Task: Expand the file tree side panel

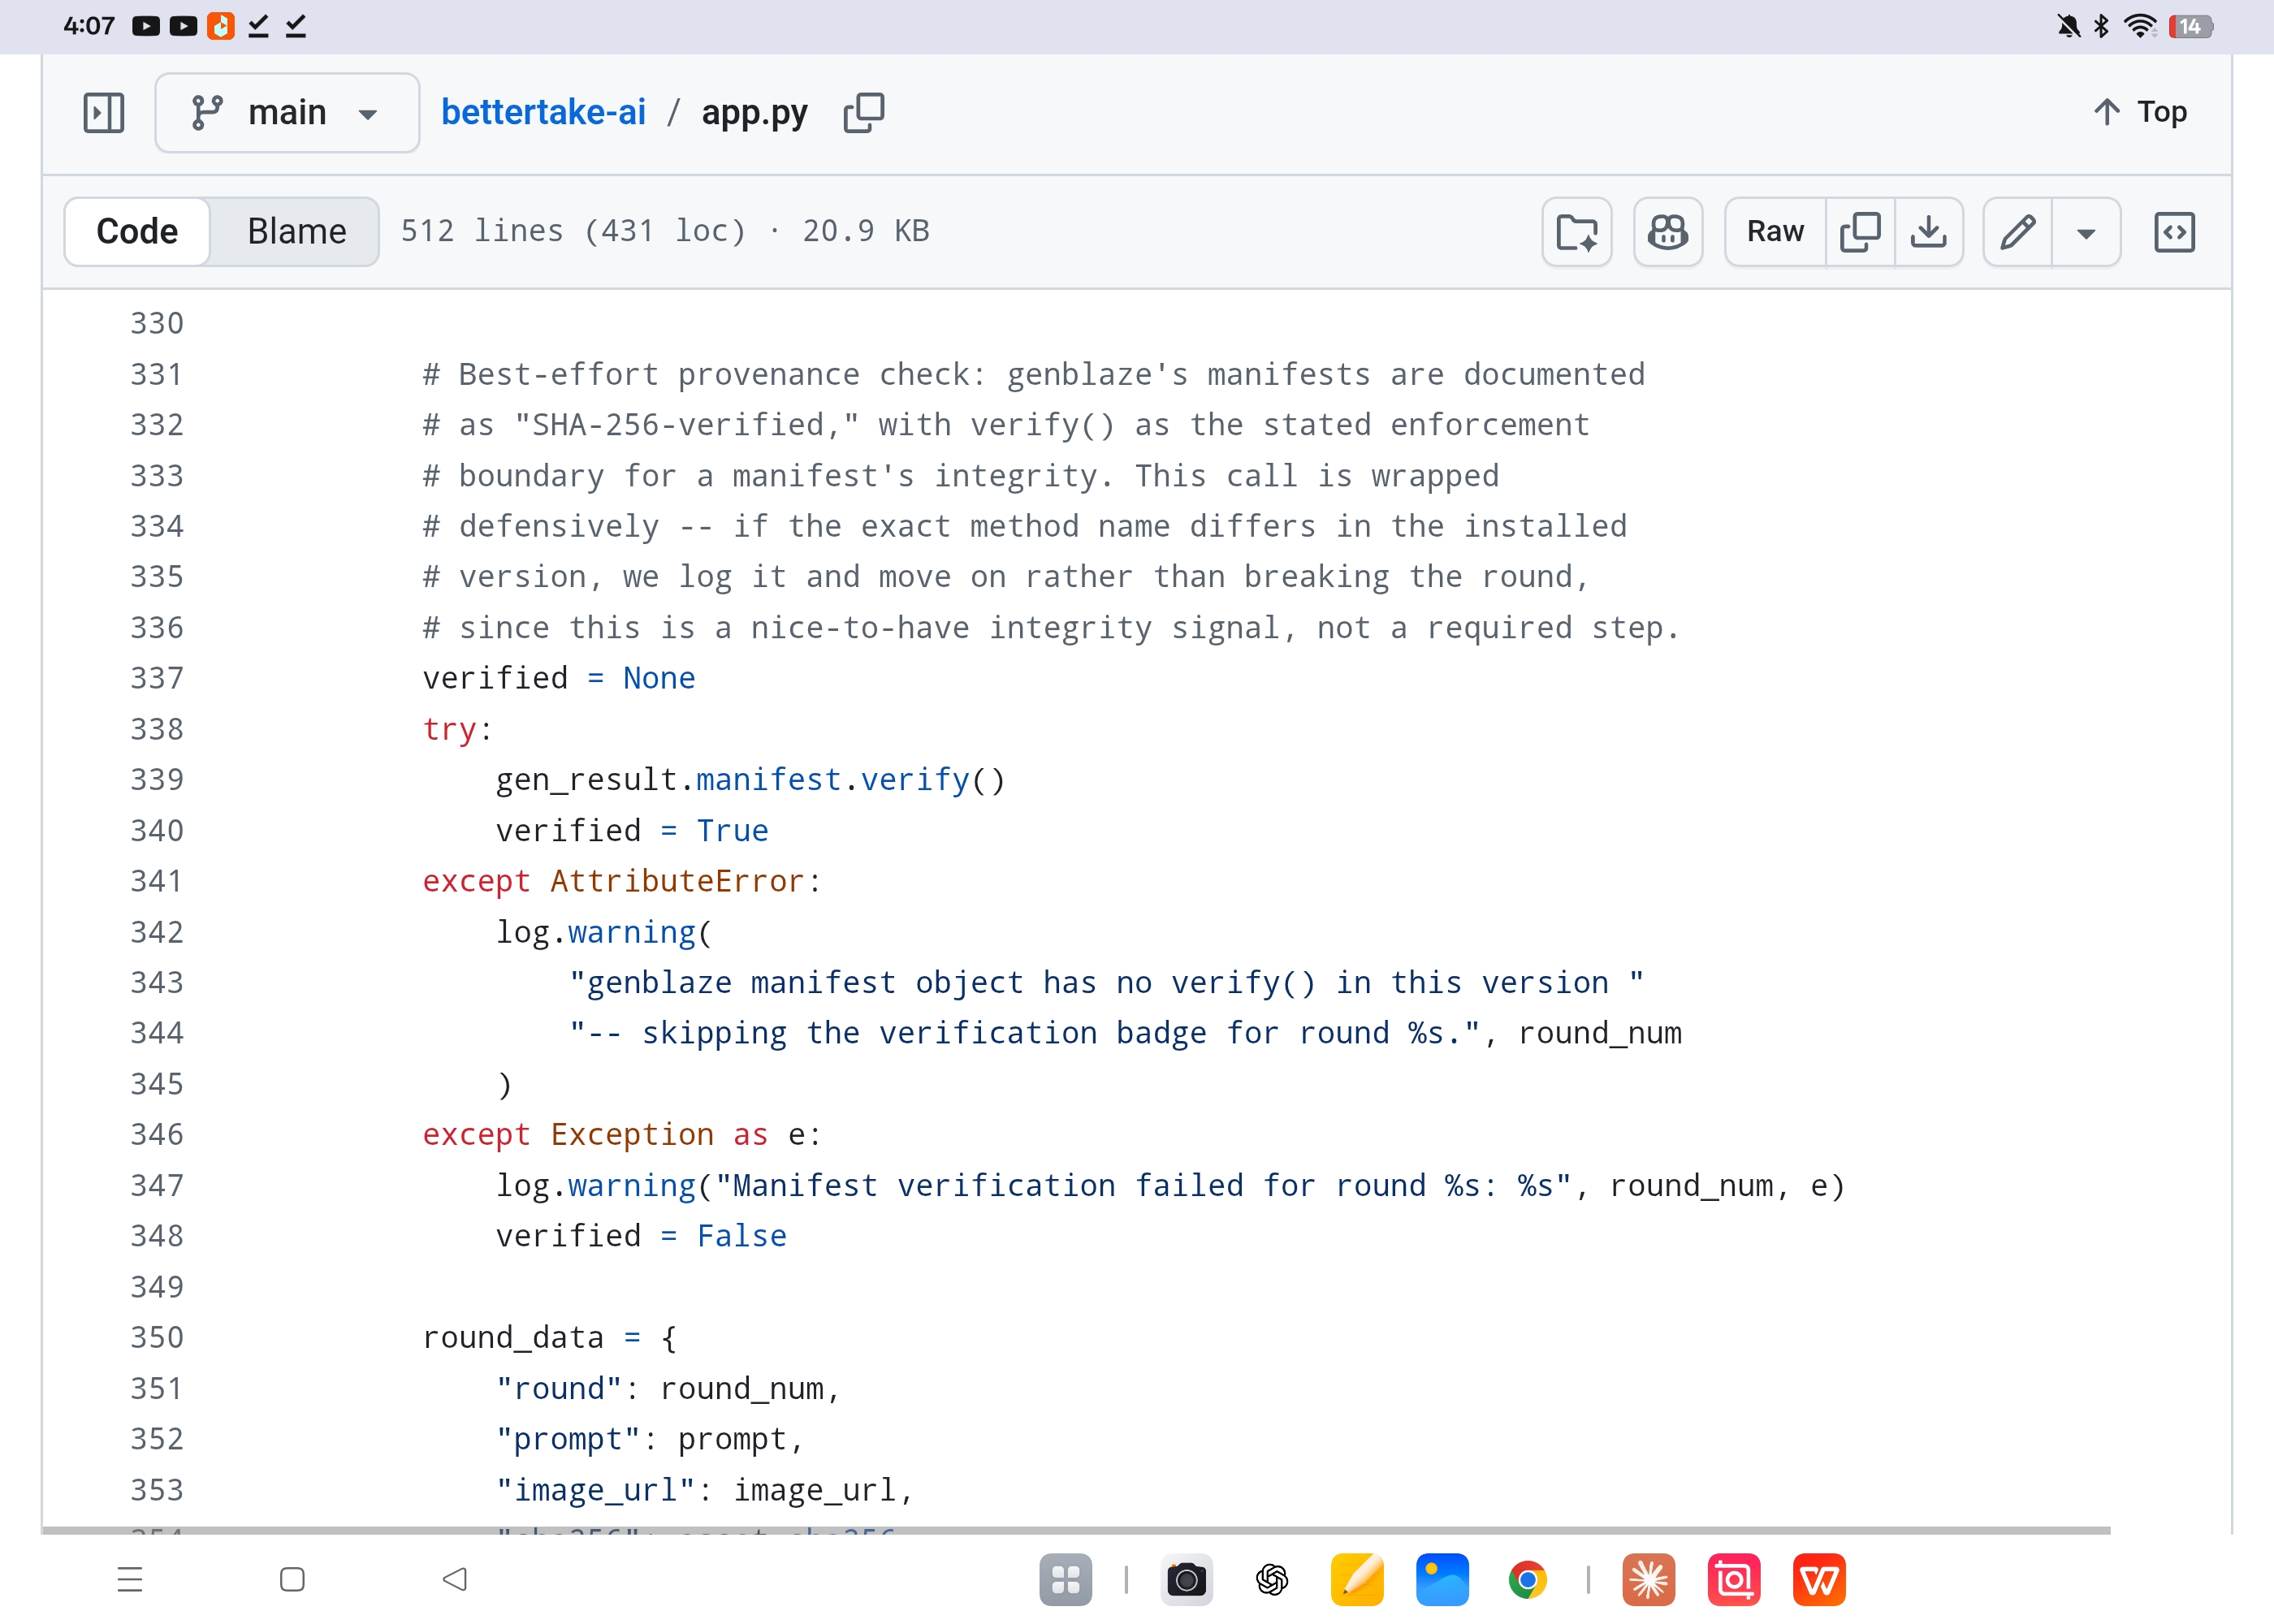Action: tap(104, 112)
